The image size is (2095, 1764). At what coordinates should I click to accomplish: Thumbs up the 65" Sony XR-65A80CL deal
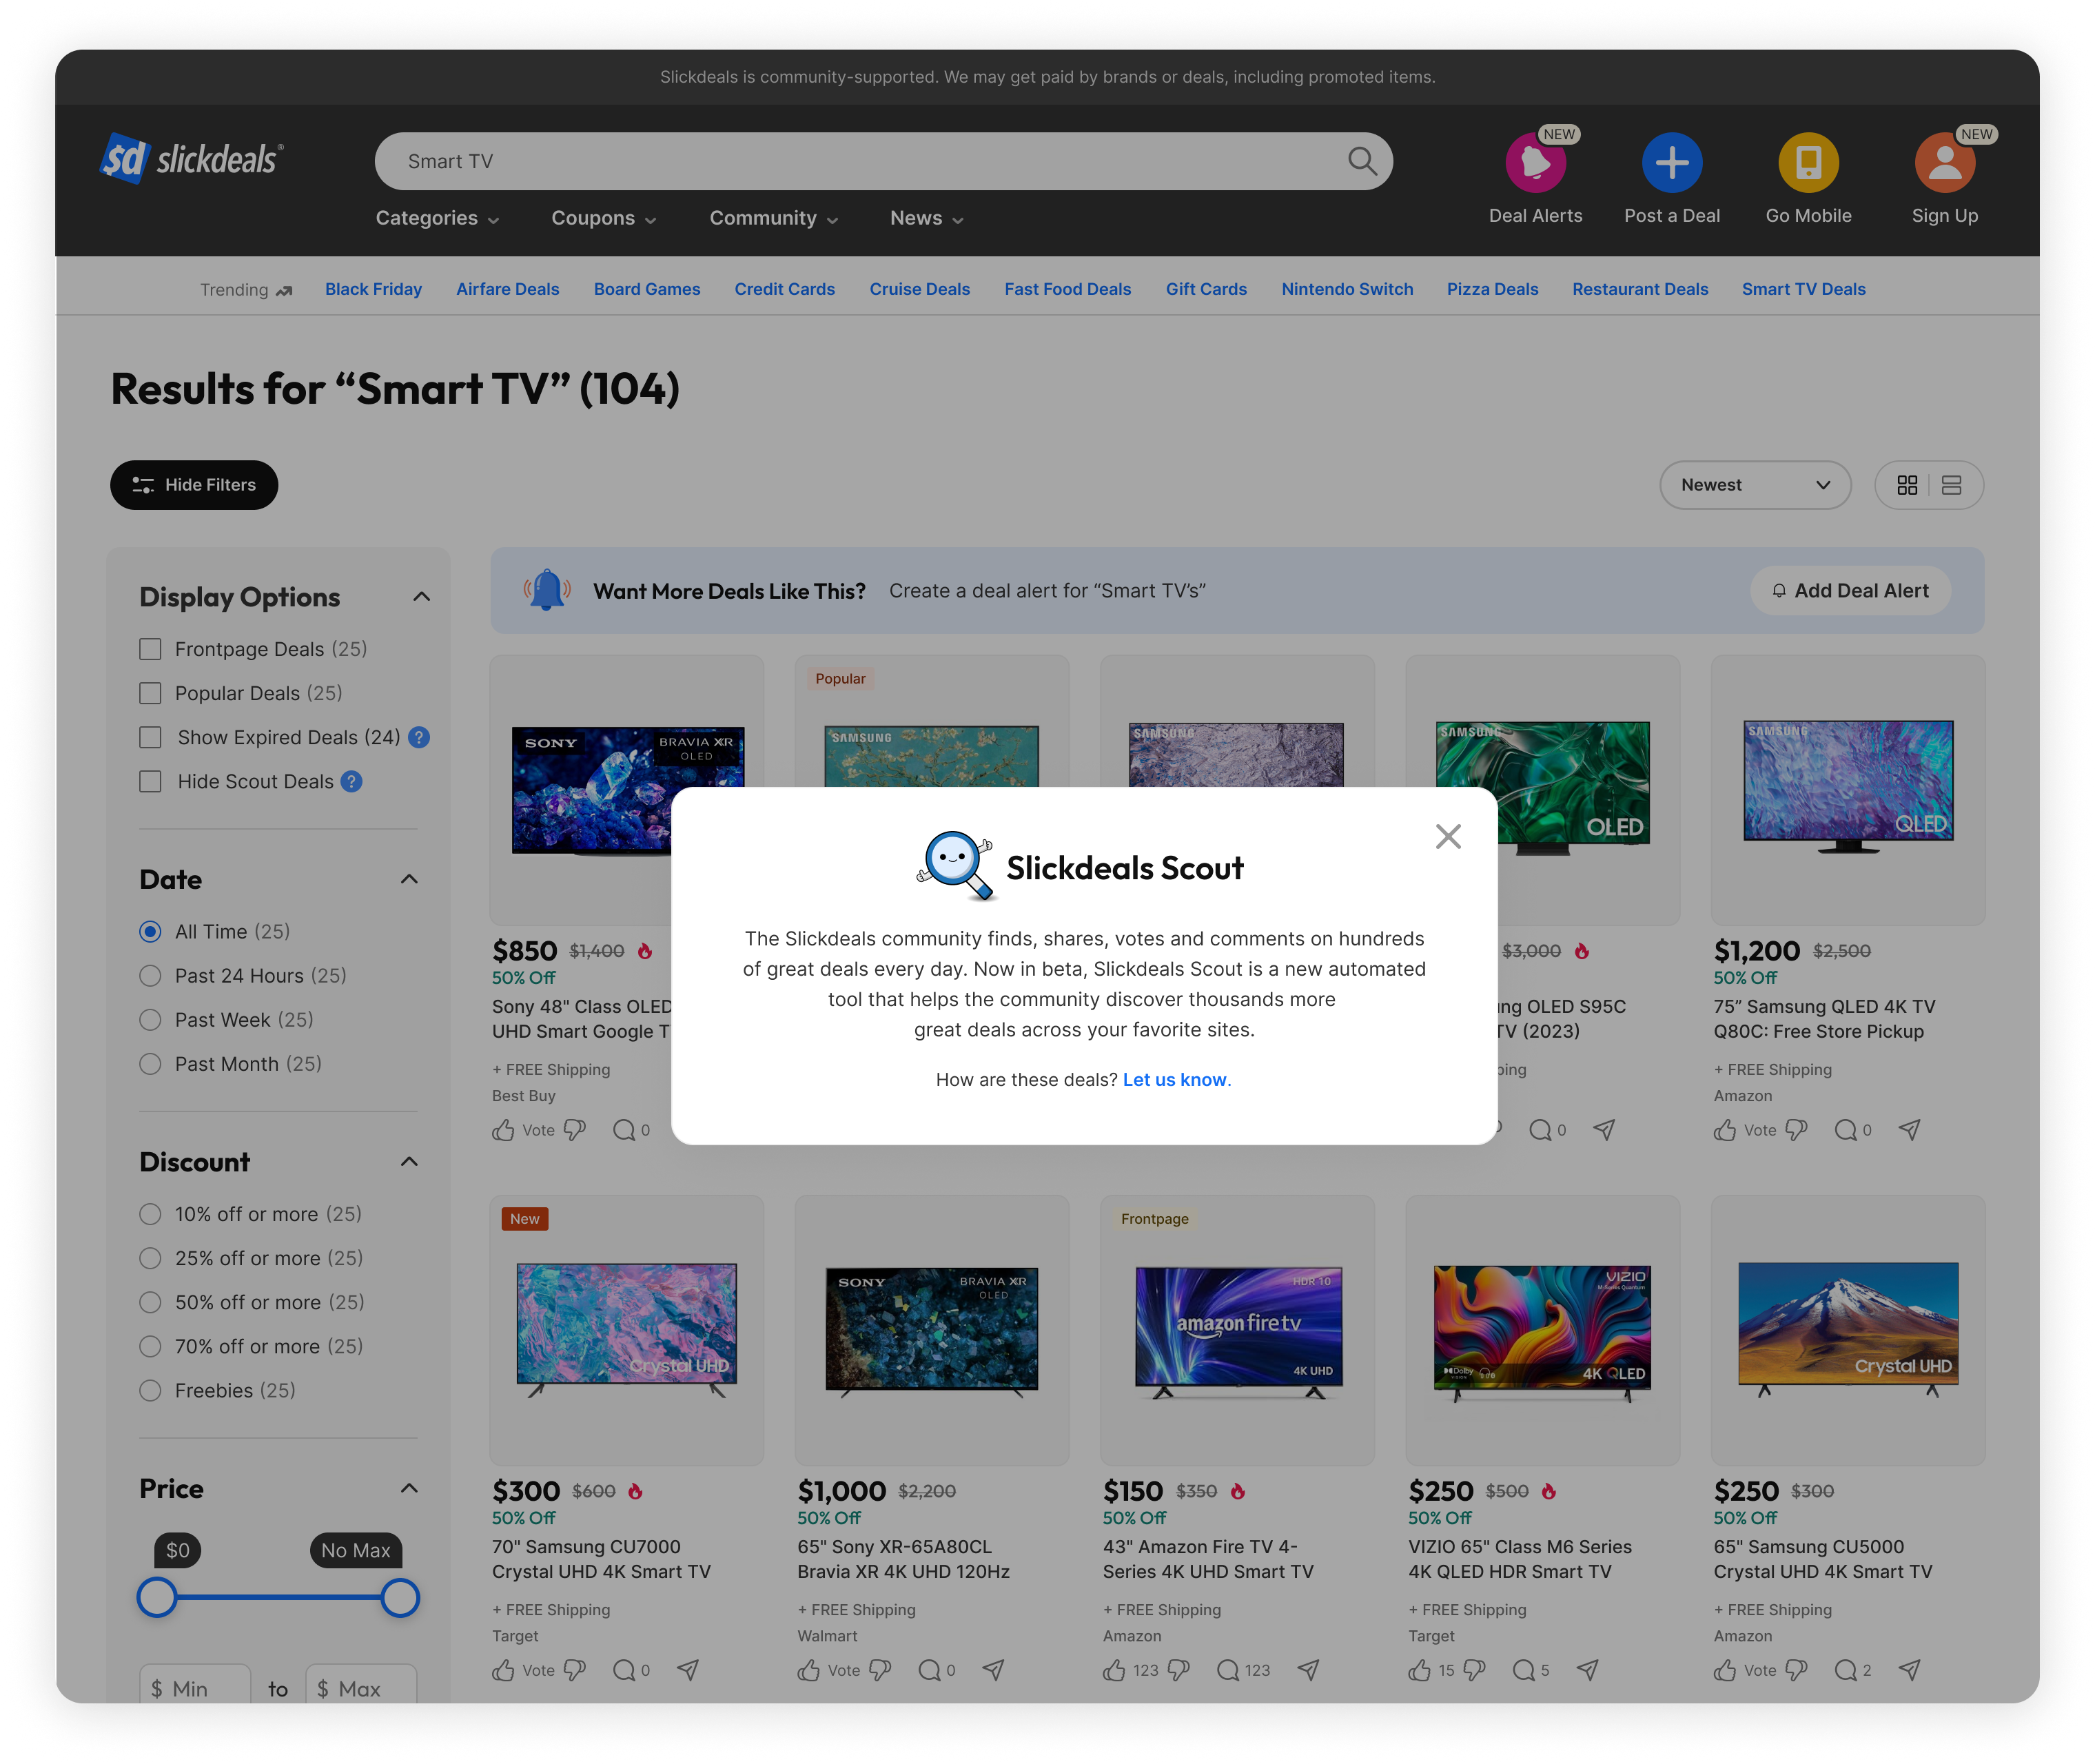pyautogui.click(x=808, y=1670)
